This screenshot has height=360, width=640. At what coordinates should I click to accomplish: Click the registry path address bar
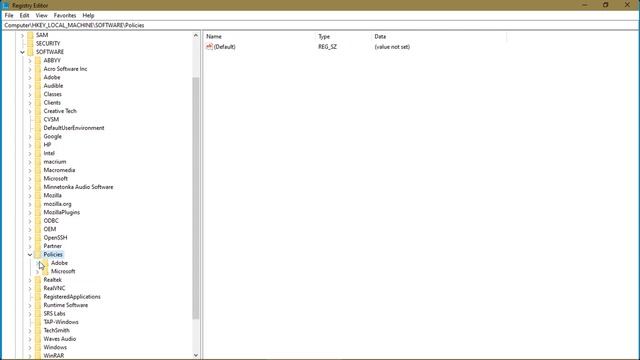320,25
